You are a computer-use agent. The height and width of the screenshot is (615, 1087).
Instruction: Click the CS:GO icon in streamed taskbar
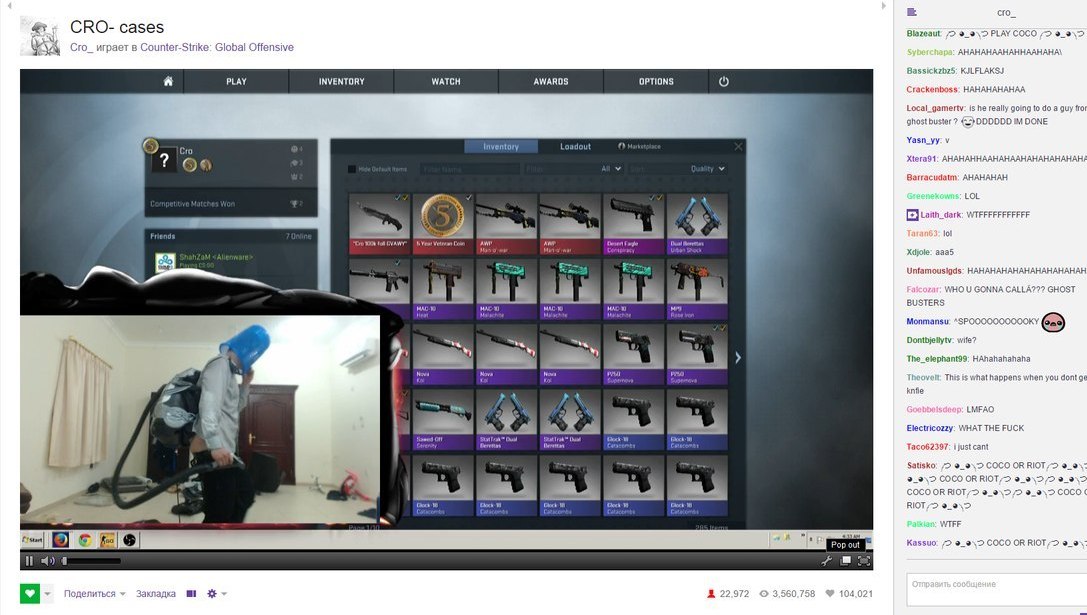[x=107, y=539]
